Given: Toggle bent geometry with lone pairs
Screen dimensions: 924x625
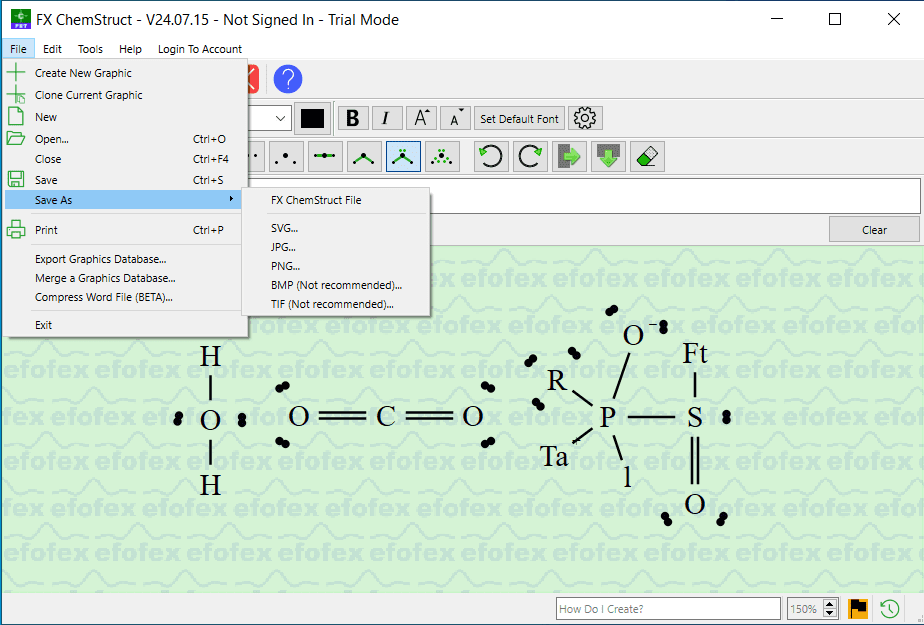Looking at the screenshot, I should (x=403, y=157).
